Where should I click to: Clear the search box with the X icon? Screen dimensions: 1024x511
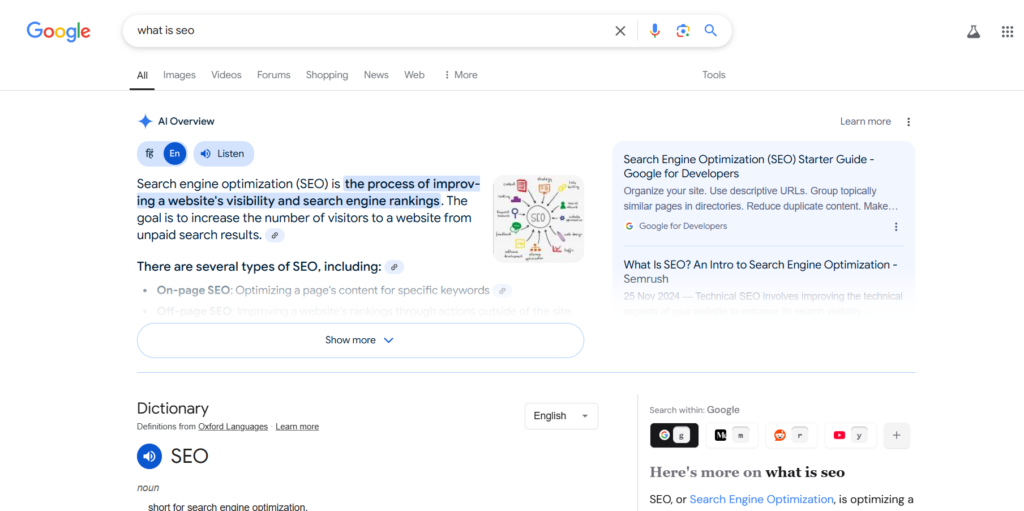click(x=620, y=31)
